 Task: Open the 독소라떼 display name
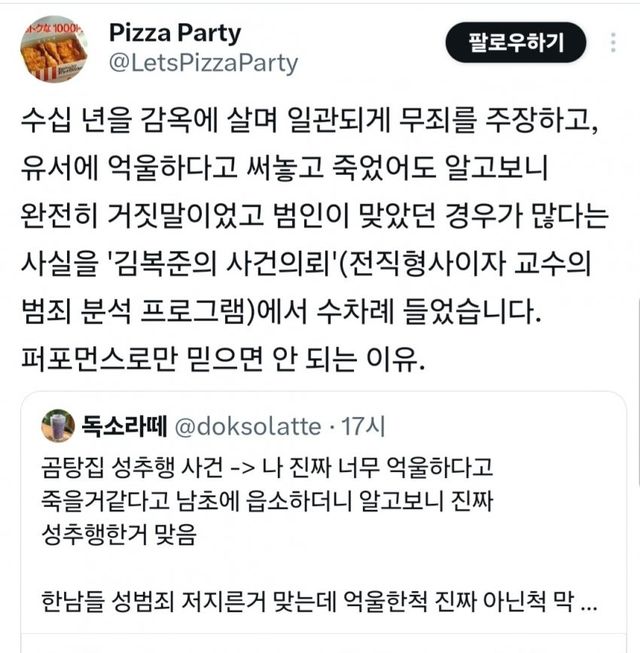(125, 427)
